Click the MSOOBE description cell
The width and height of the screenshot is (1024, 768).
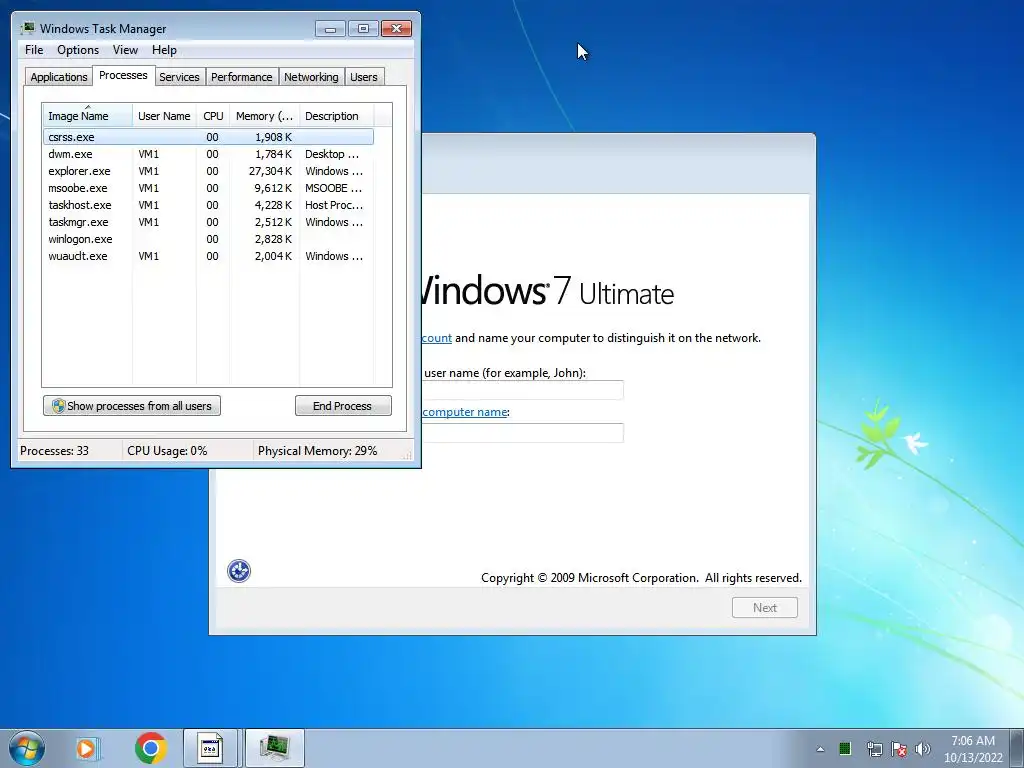(334, 188)
